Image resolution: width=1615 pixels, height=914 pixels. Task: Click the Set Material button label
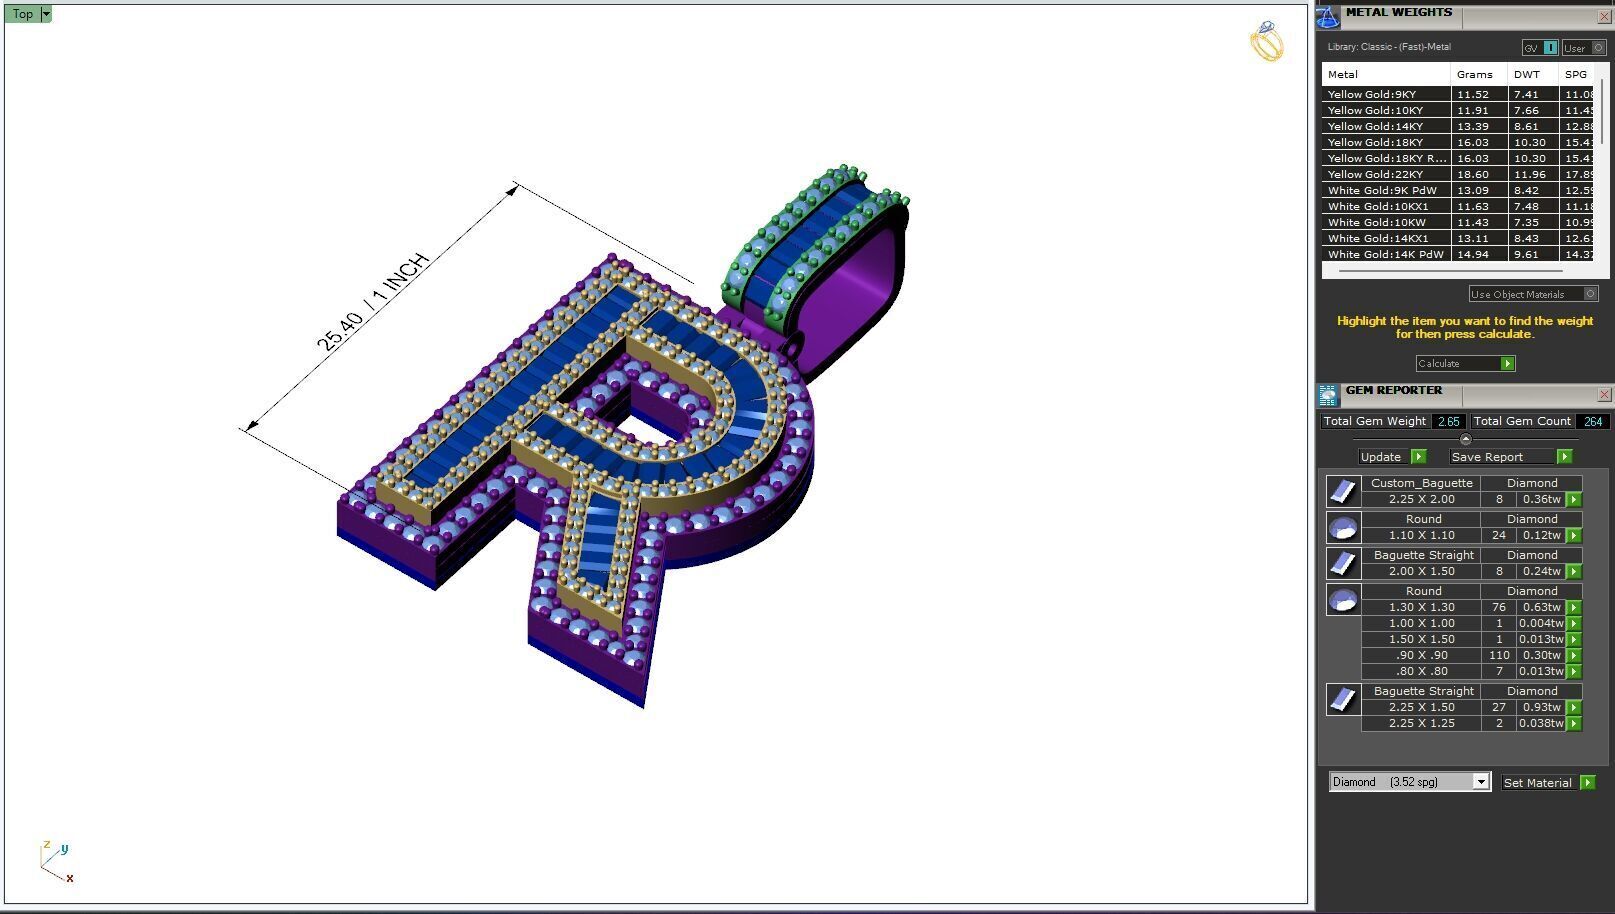1537,782
